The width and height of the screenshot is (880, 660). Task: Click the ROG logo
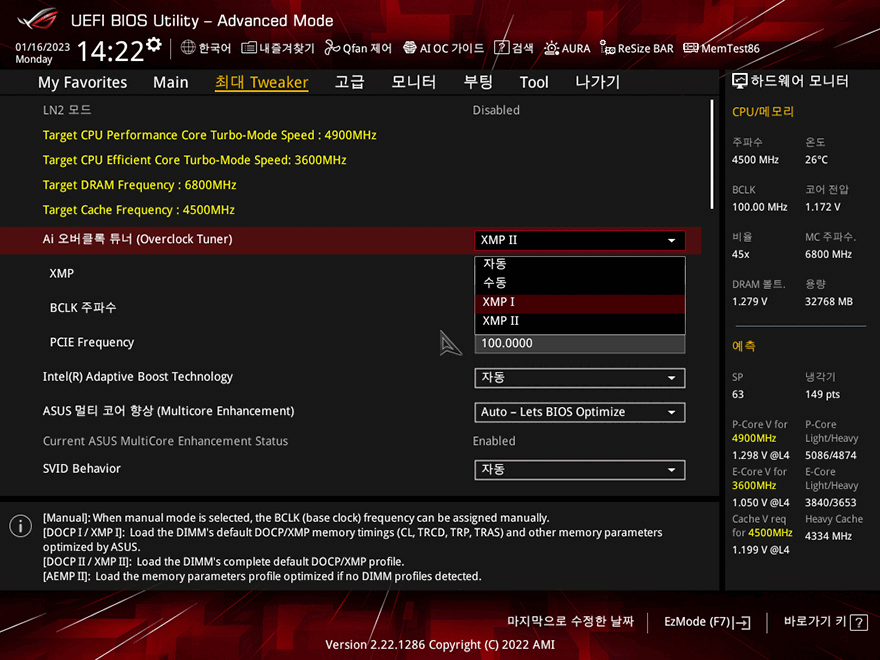pos(37,20)
